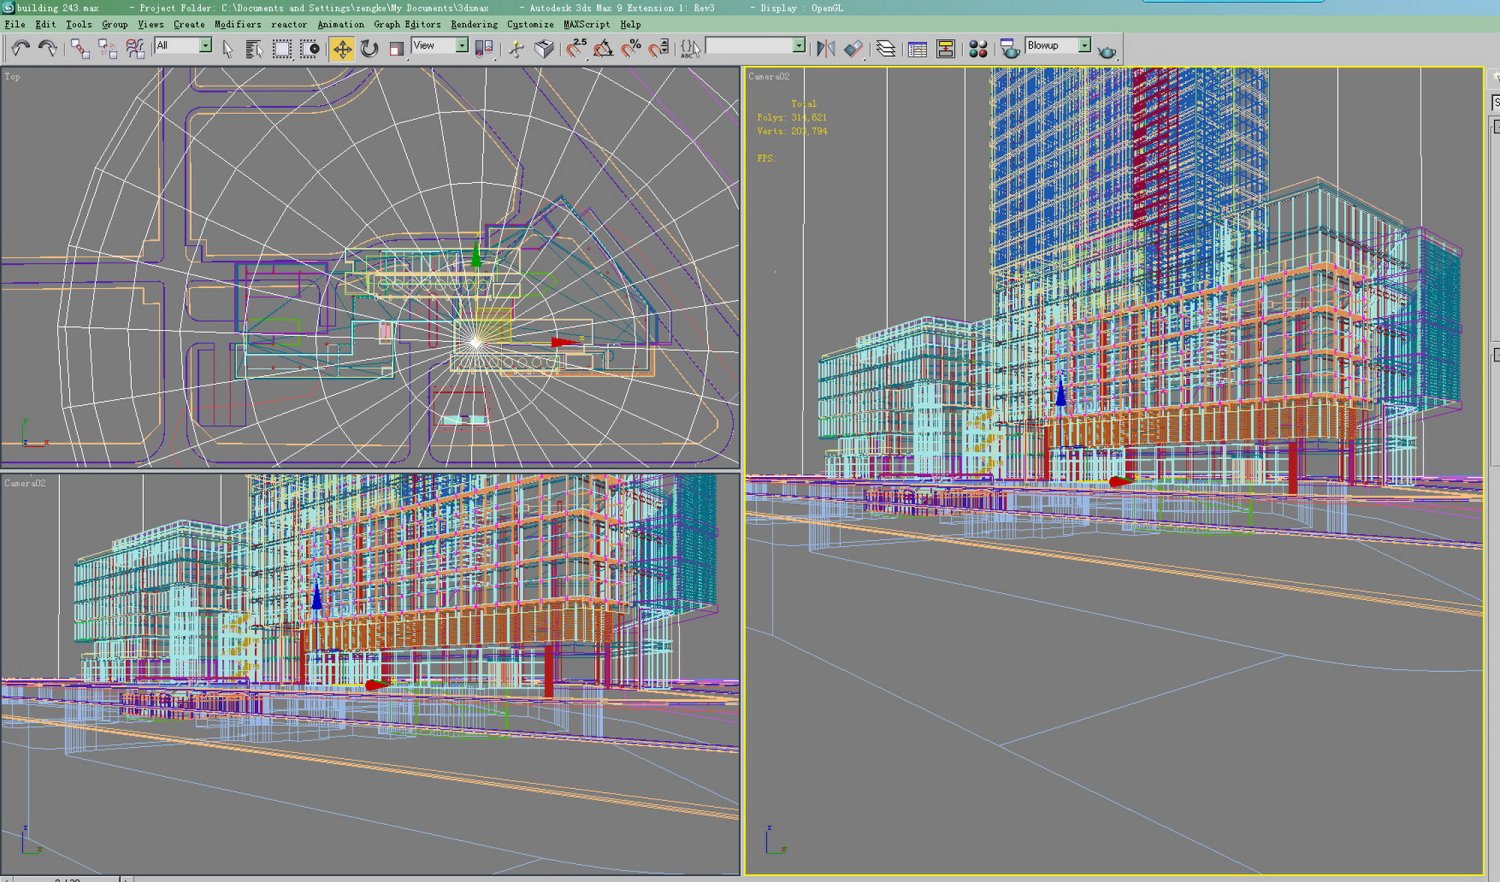Click the 'FPS:' statistics text

click(x=766, y=158)
